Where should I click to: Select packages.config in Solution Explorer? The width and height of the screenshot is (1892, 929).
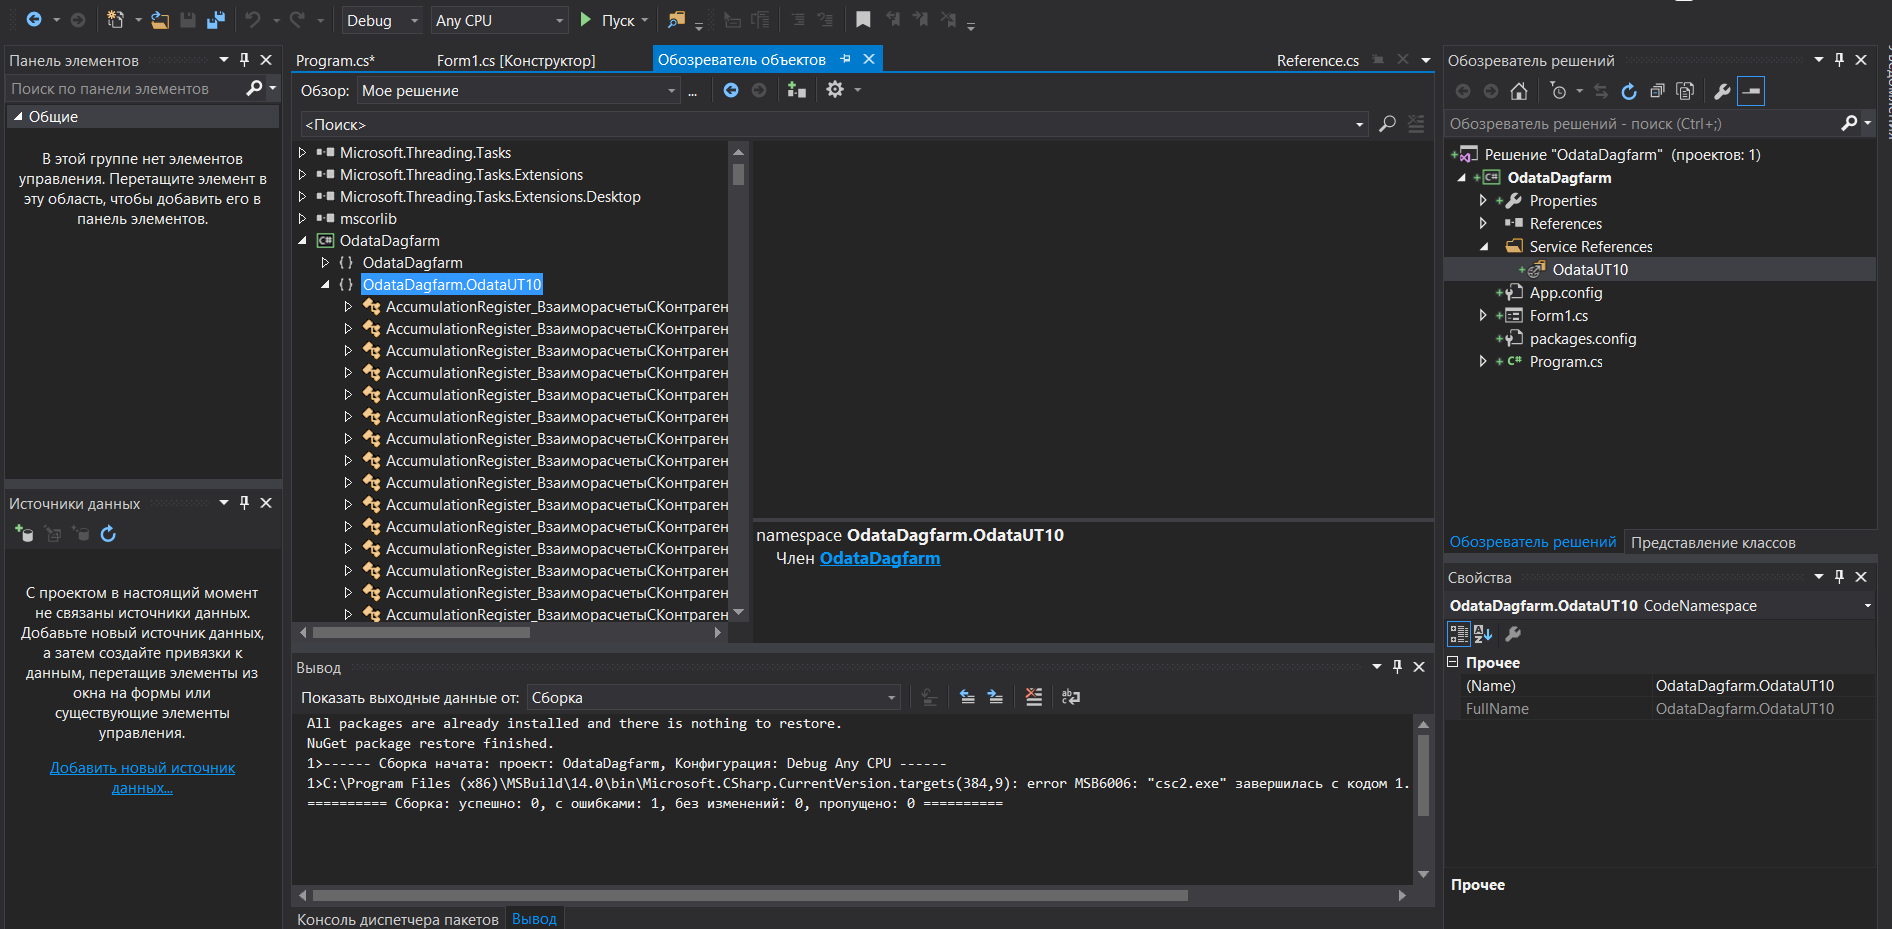point(1582,339)
